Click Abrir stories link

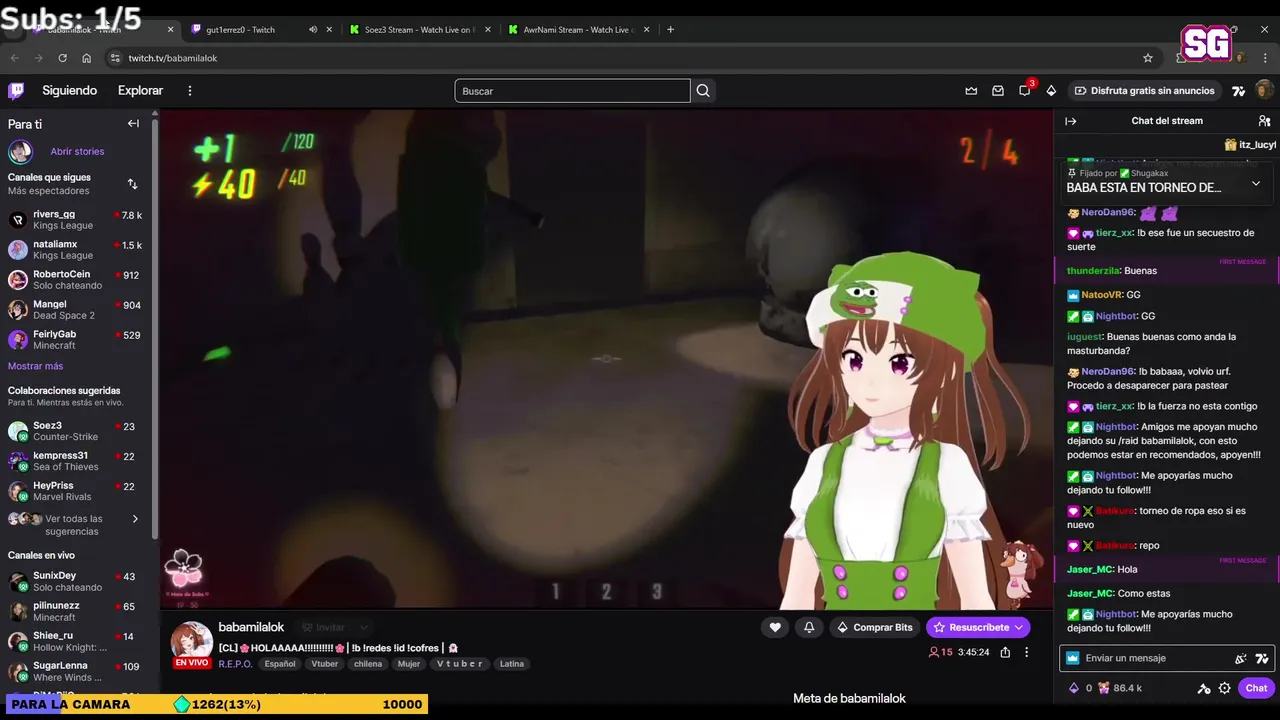click(77, 152)
